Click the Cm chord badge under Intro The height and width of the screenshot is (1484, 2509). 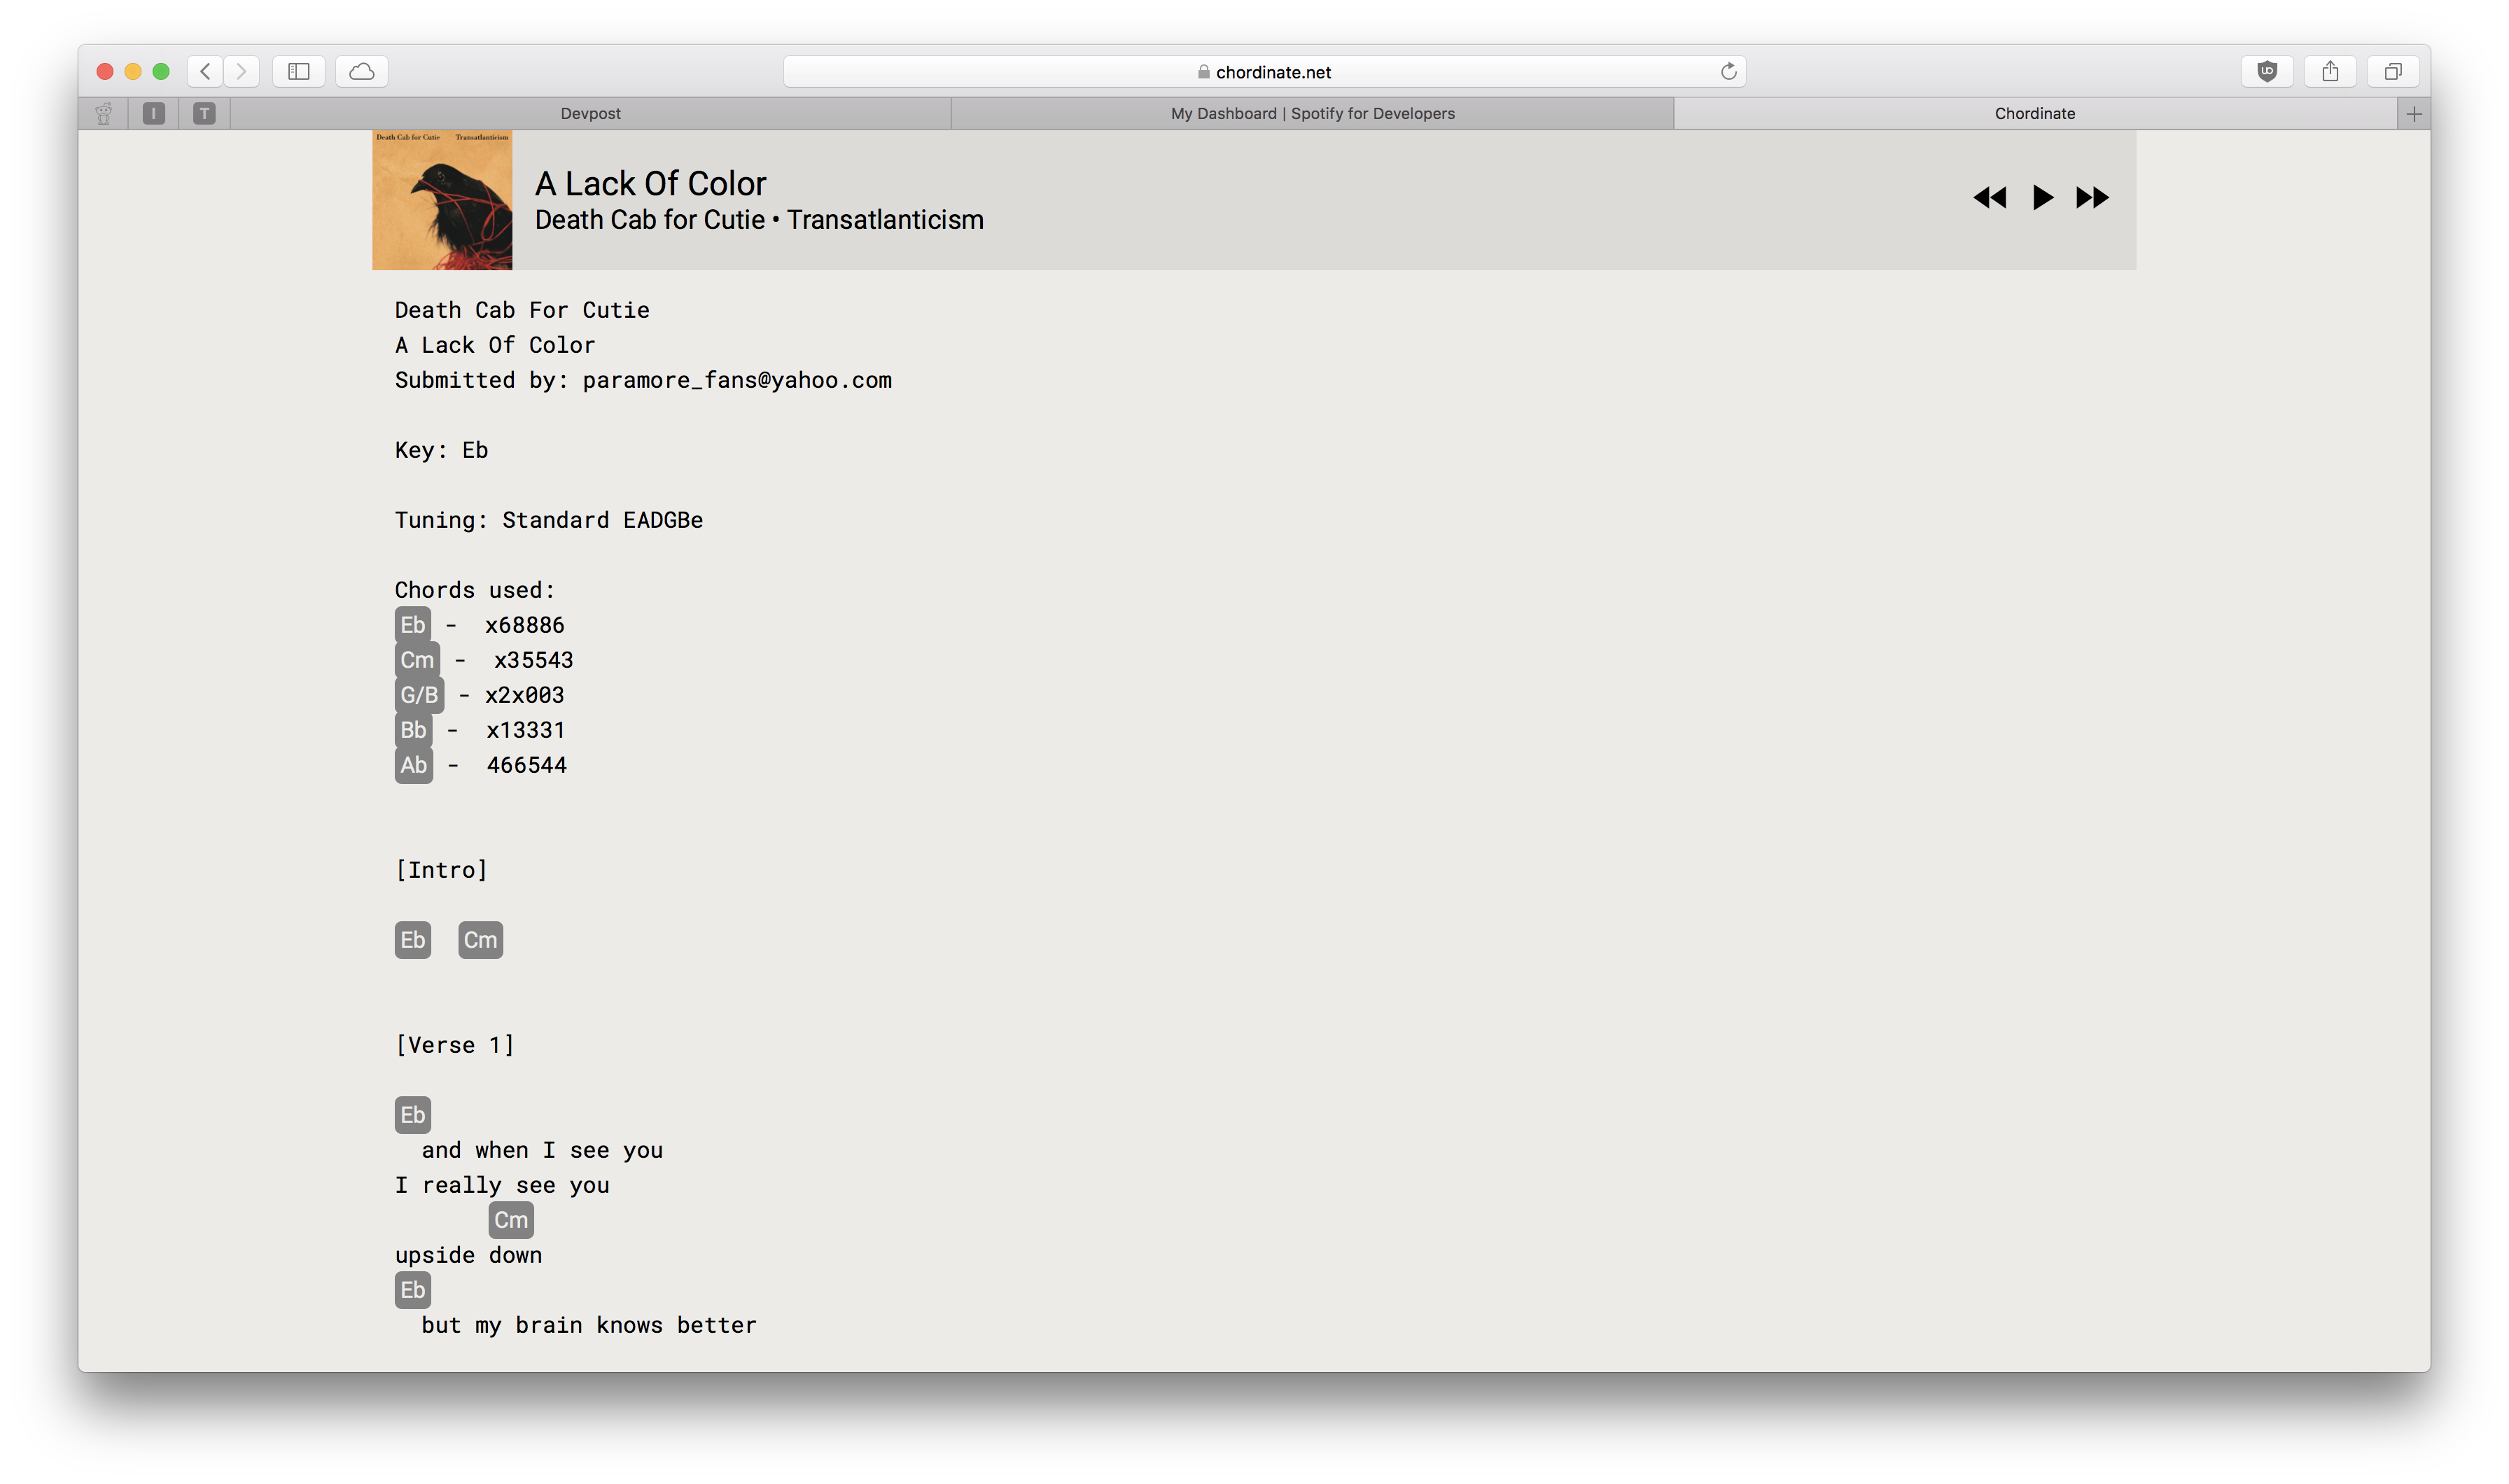(480, 940)
